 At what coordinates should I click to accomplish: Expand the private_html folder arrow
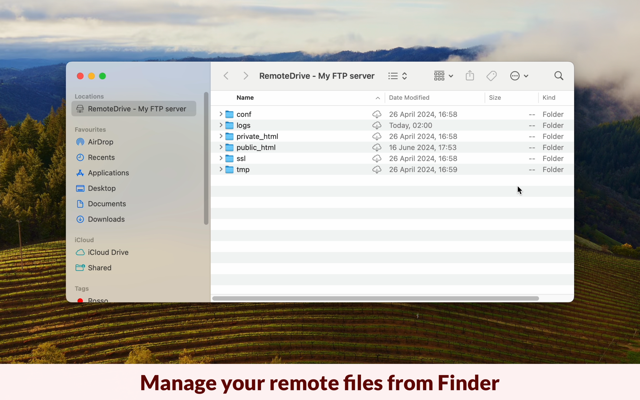(x=221, y=136)
